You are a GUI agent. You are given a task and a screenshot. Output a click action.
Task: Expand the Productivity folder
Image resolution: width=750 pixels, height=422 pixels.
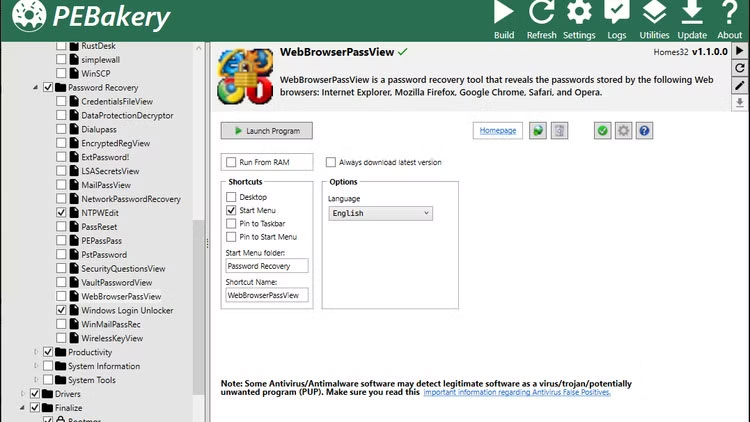[35, 352]
